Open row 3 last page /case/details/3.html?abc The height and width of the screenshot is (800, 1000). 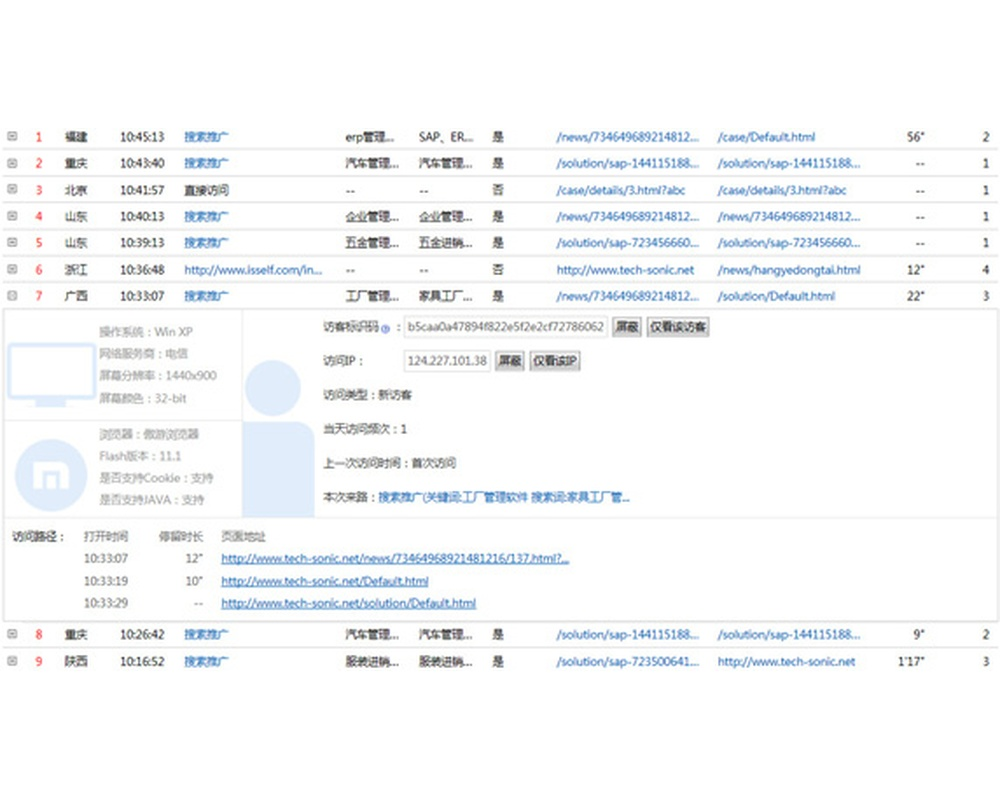point(782,190)
